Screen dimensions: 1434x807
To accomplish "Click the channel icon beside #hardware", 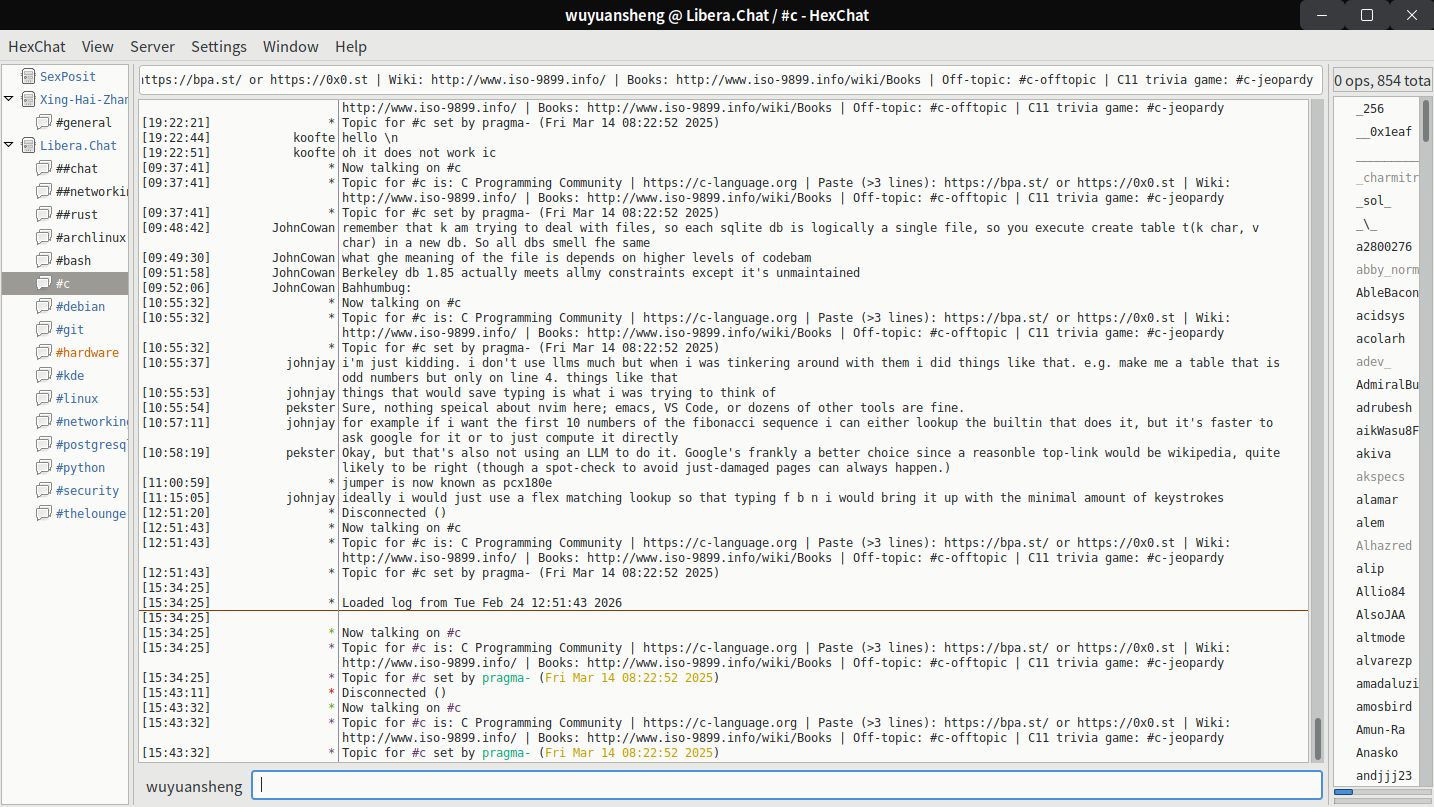I will (44, 352).
